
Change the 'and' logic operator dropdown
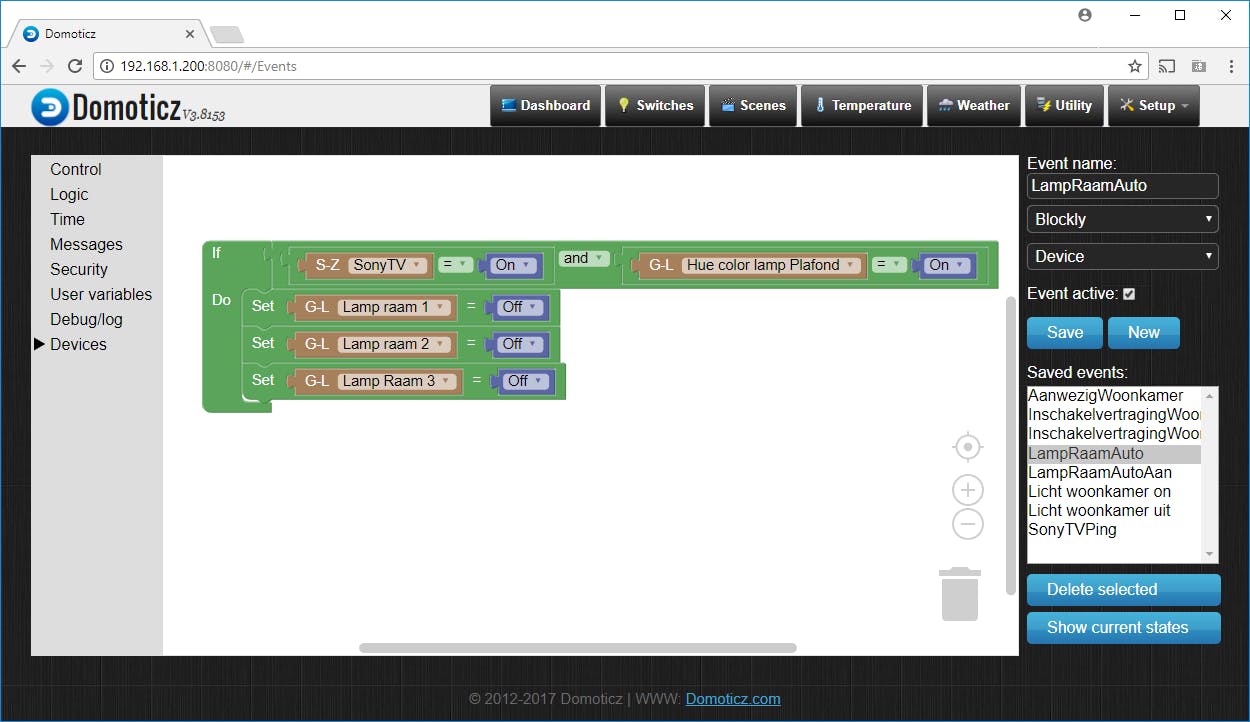[584, 258]
